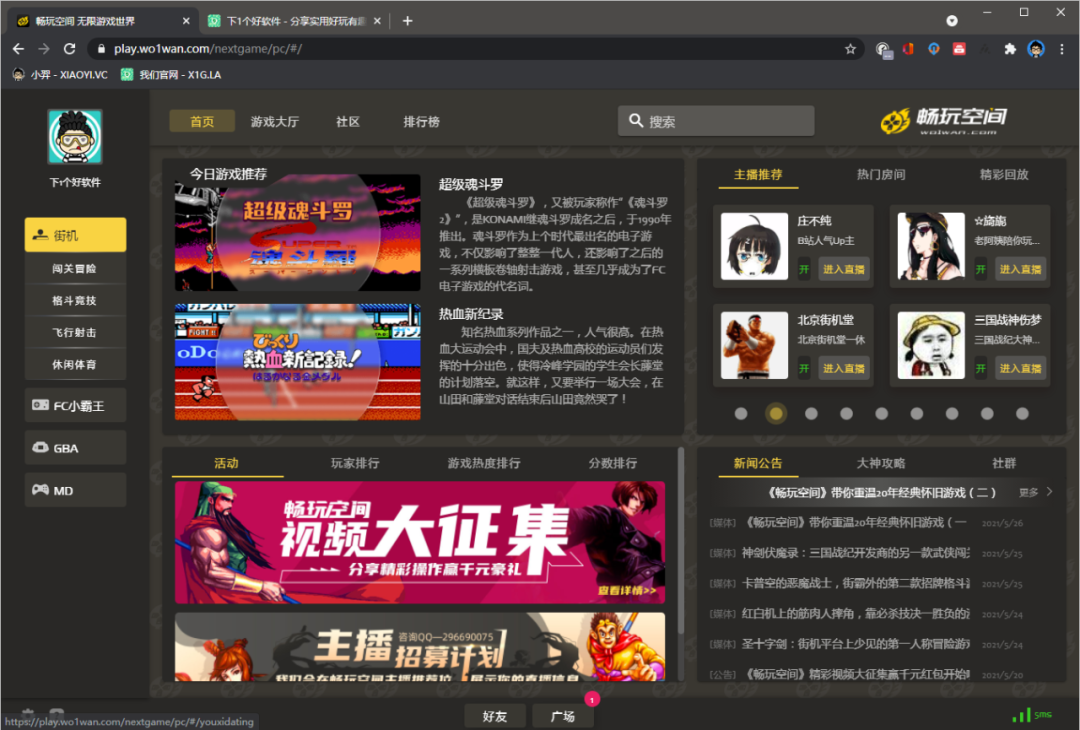Enter 三国战神伤梦's live stream
Image resolution: width=1080 pixels, height=730 pixels.
(1020, 368)
